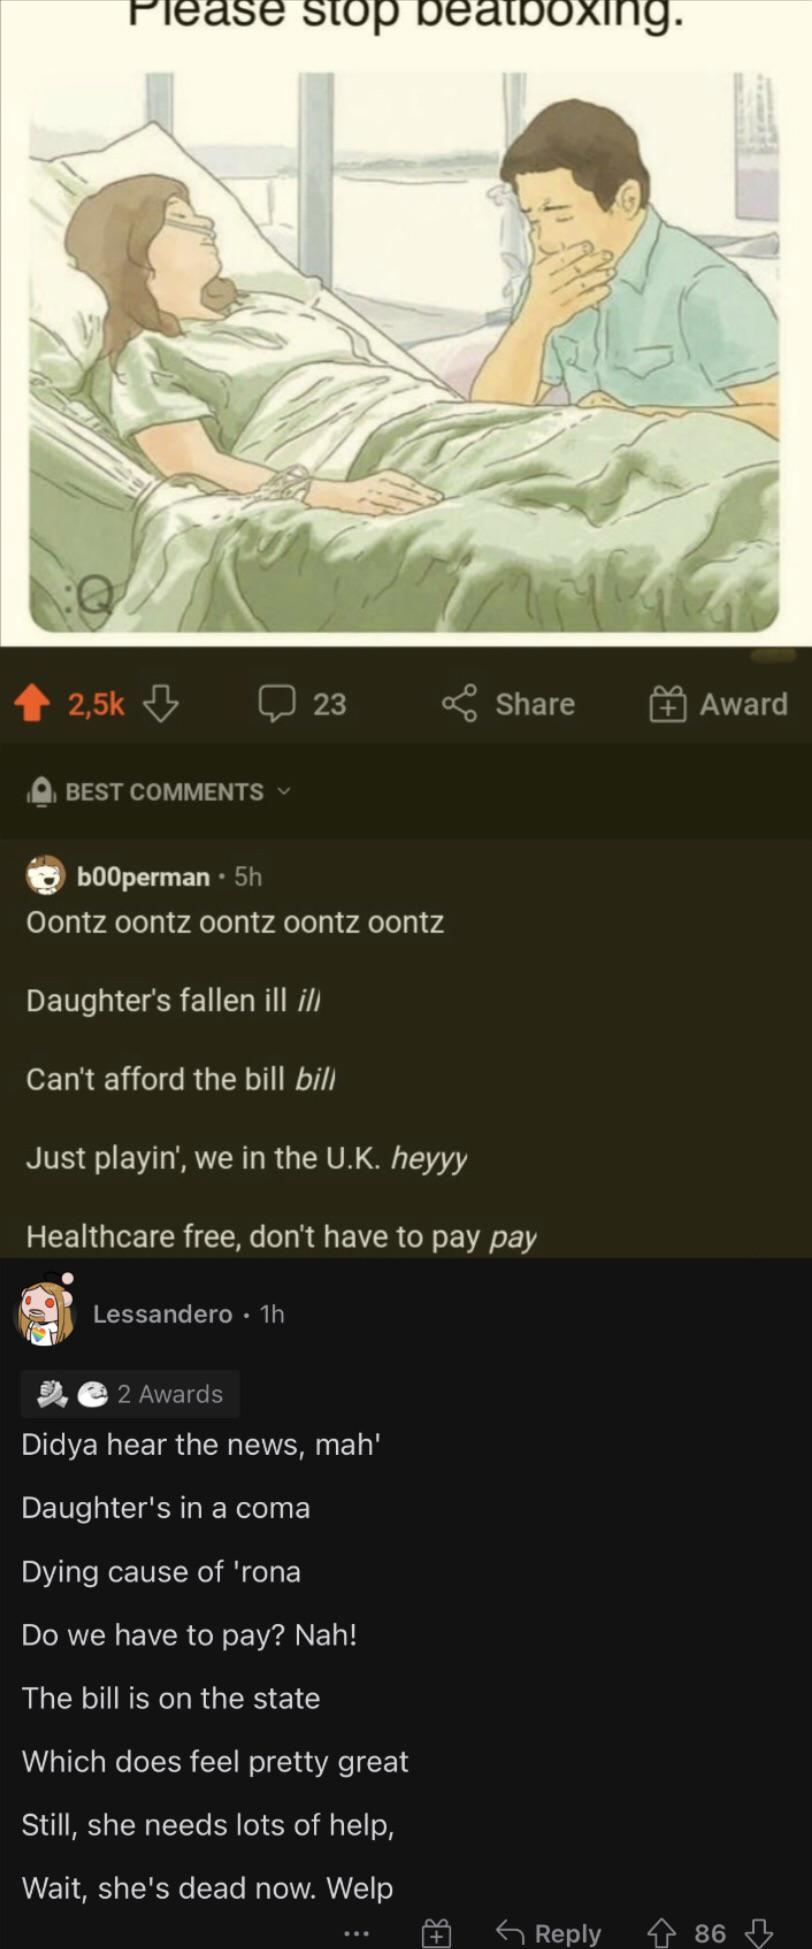The height and width of the screenshot is (1949, 812).
Task: Award Lessandero's comment with gift icon
Action: [436, 1933]
